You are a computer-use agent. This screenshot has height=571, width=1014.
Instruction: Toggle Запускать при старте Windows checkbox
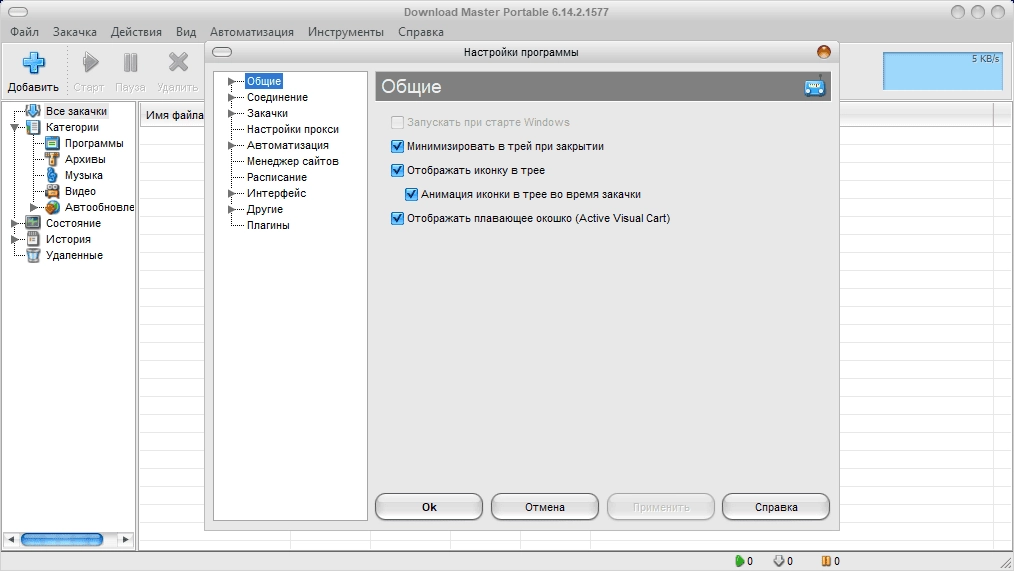(397, 122)
